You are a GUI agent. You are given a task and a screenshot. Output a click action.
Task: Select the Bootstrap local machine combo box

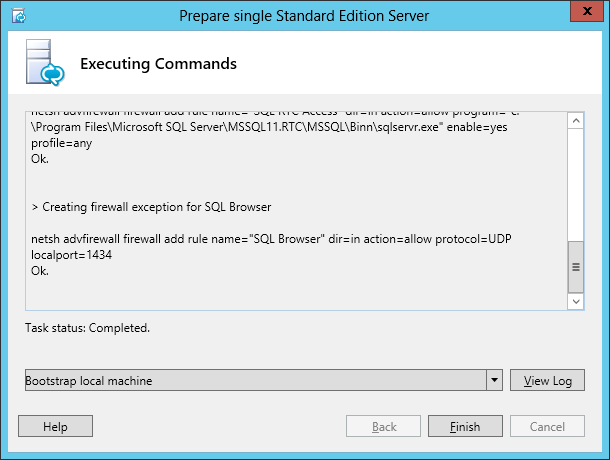click(x=255, y=381)
